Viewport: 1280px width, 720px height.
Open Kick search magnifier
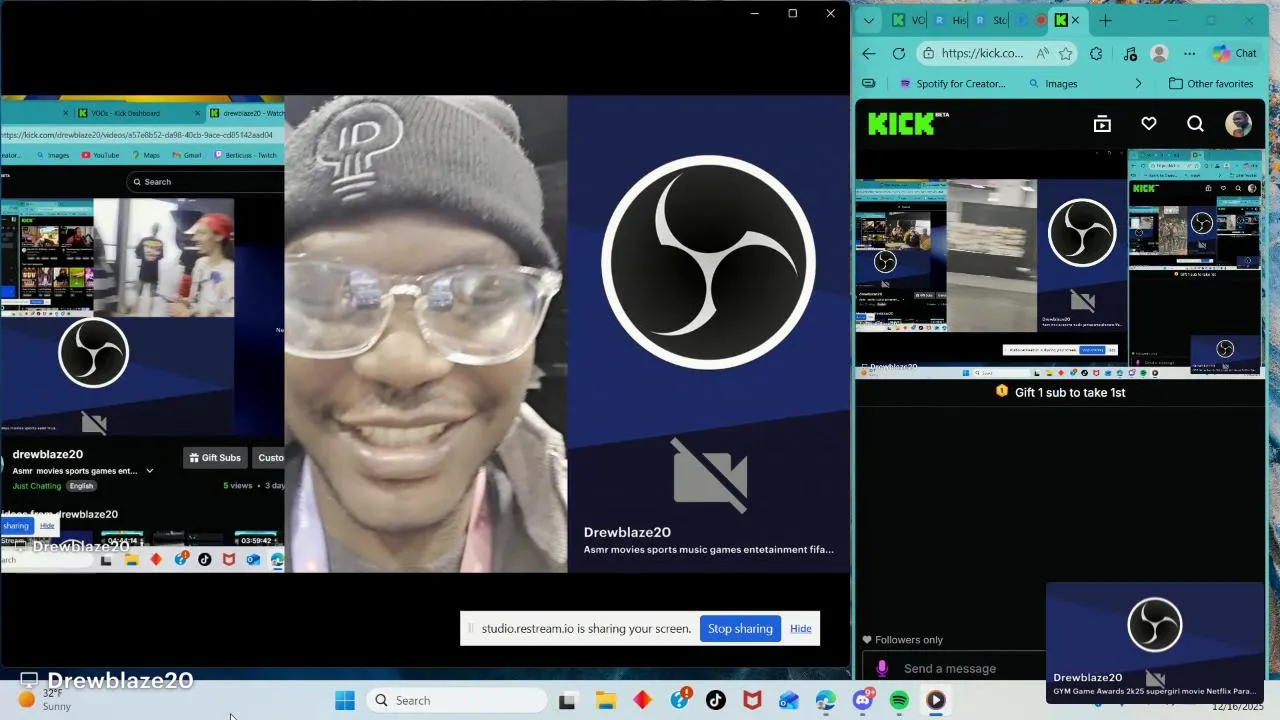point(1195,124)
